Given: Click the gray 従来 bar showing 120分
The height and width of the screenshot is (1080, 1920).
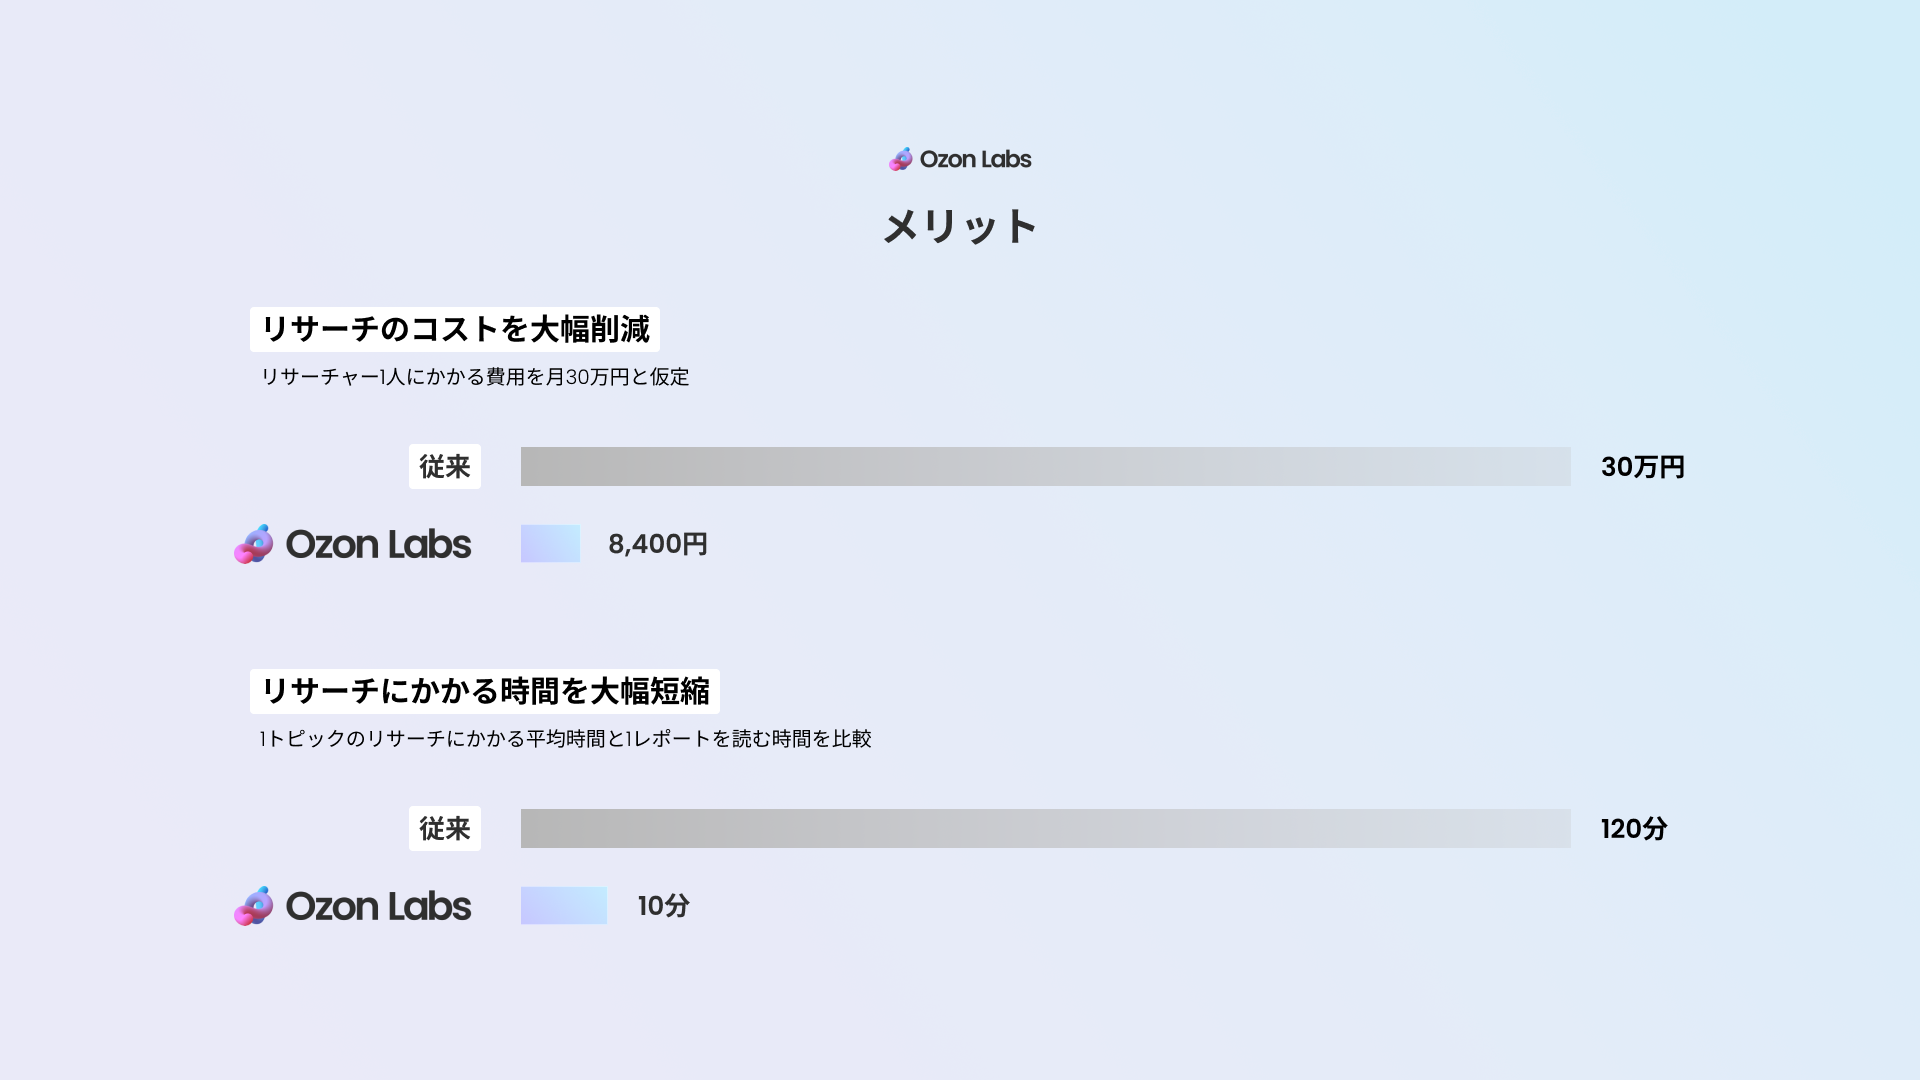Looking at the screenshot, I should coord(1045,829).
